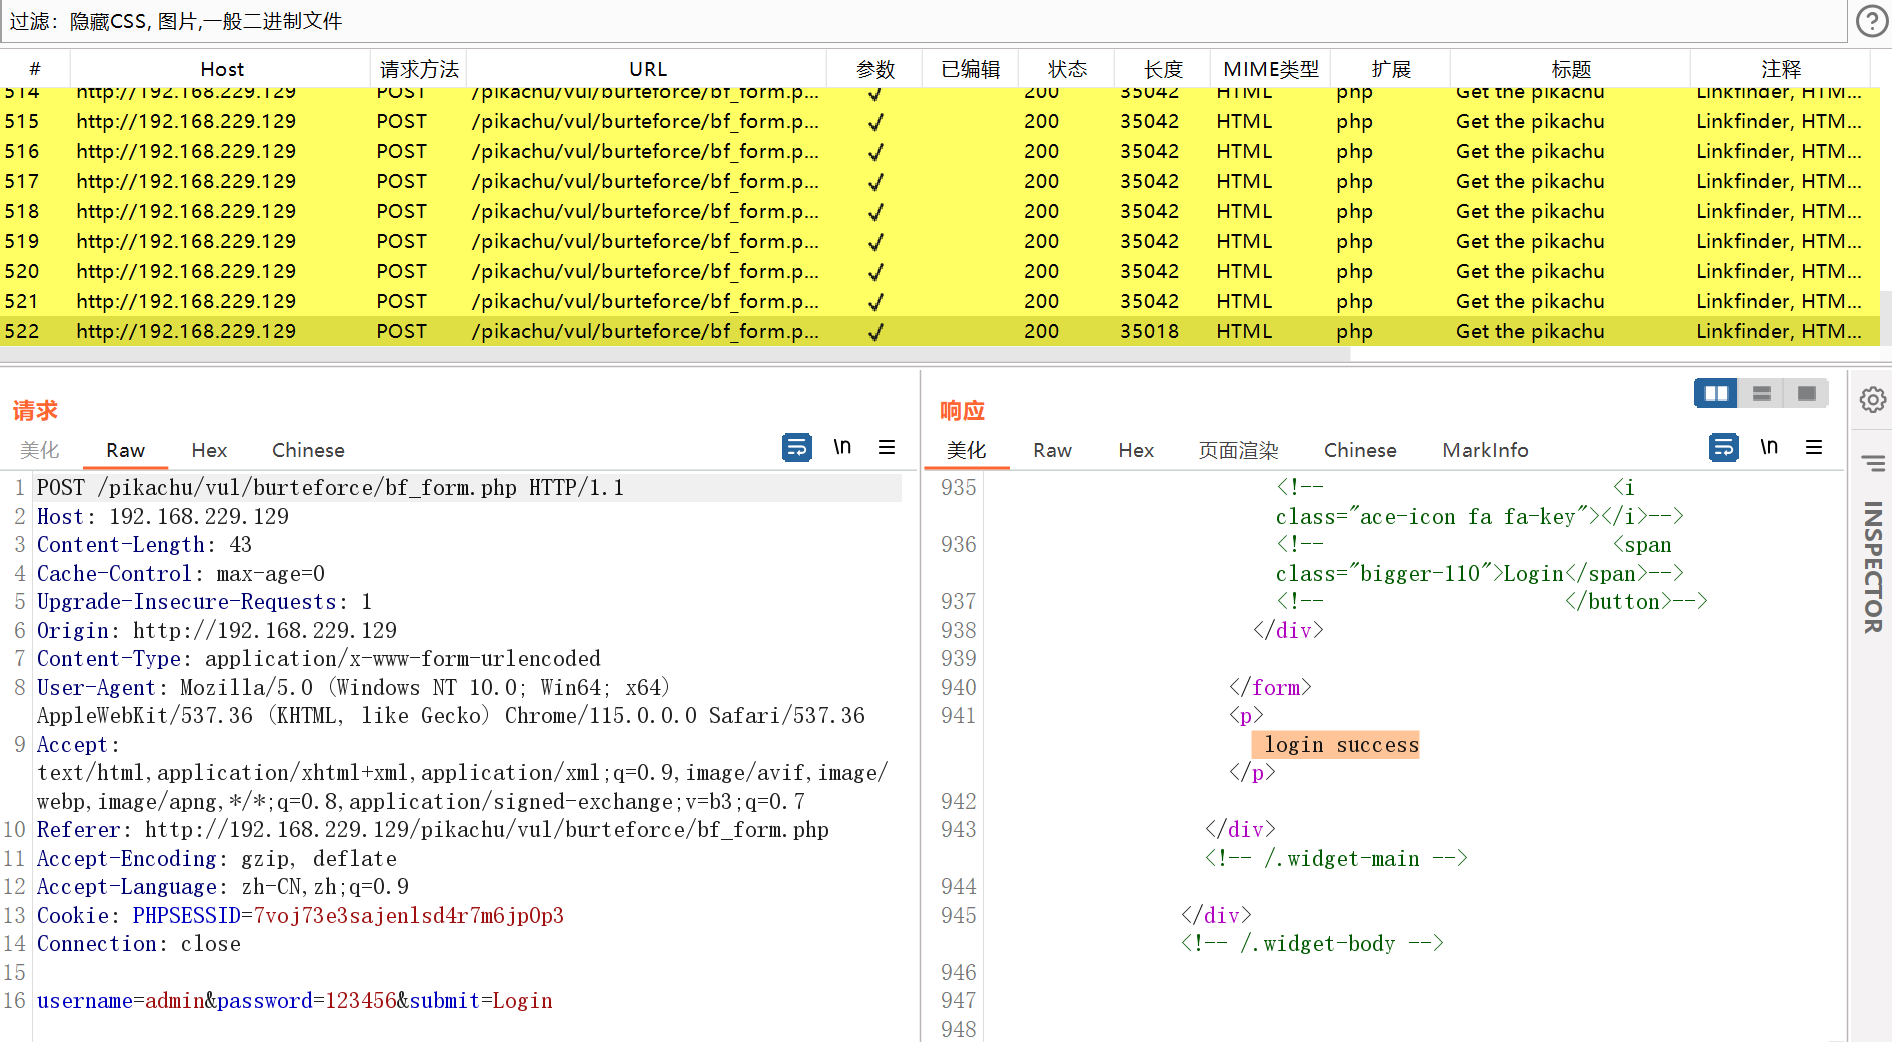This screenshot has height=1042, width=1892.
Task: Switch the request view to the Raw tab
Action: [x=125, y=450]
